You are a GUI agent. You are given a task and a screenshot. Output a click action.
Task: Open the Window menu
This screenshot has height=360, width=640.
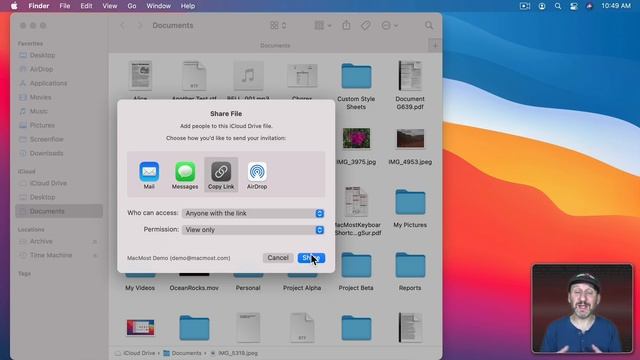point(158,6)
